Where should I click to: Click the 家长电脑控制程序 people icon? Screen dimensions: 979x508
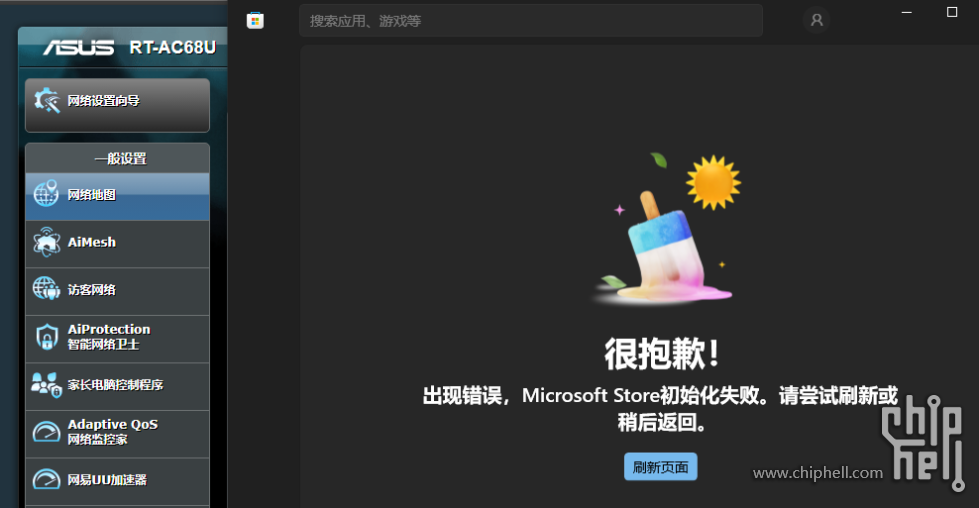point(46,384)
